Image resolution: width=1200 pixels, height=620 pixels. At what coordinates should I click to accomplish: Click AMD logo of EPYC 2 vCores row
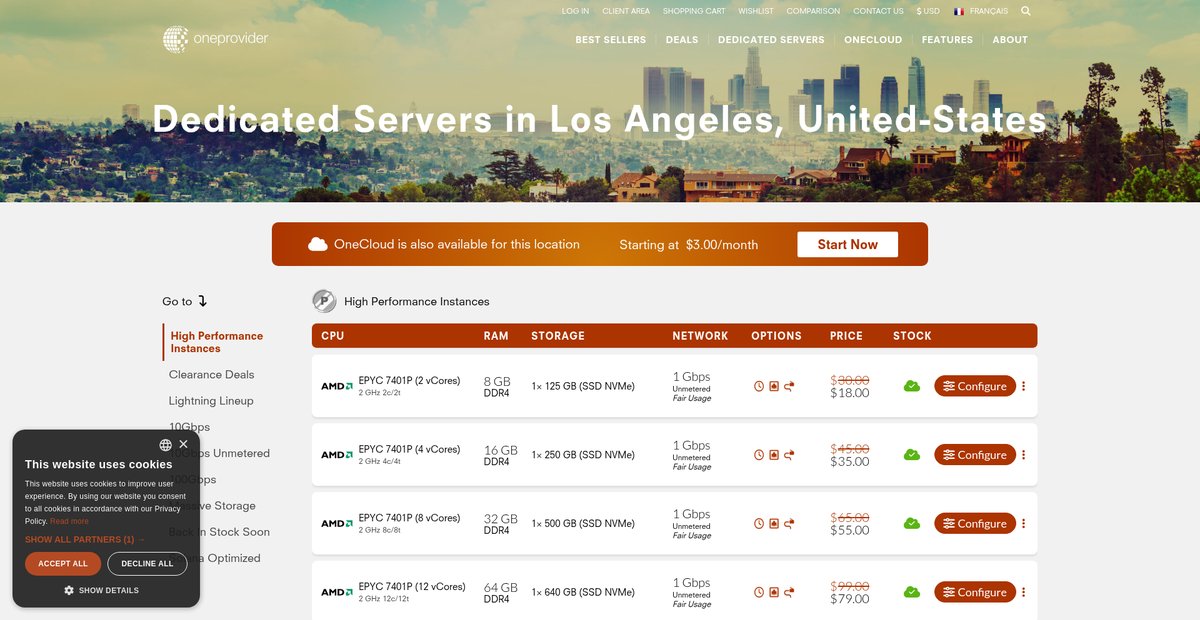(336, 386)
